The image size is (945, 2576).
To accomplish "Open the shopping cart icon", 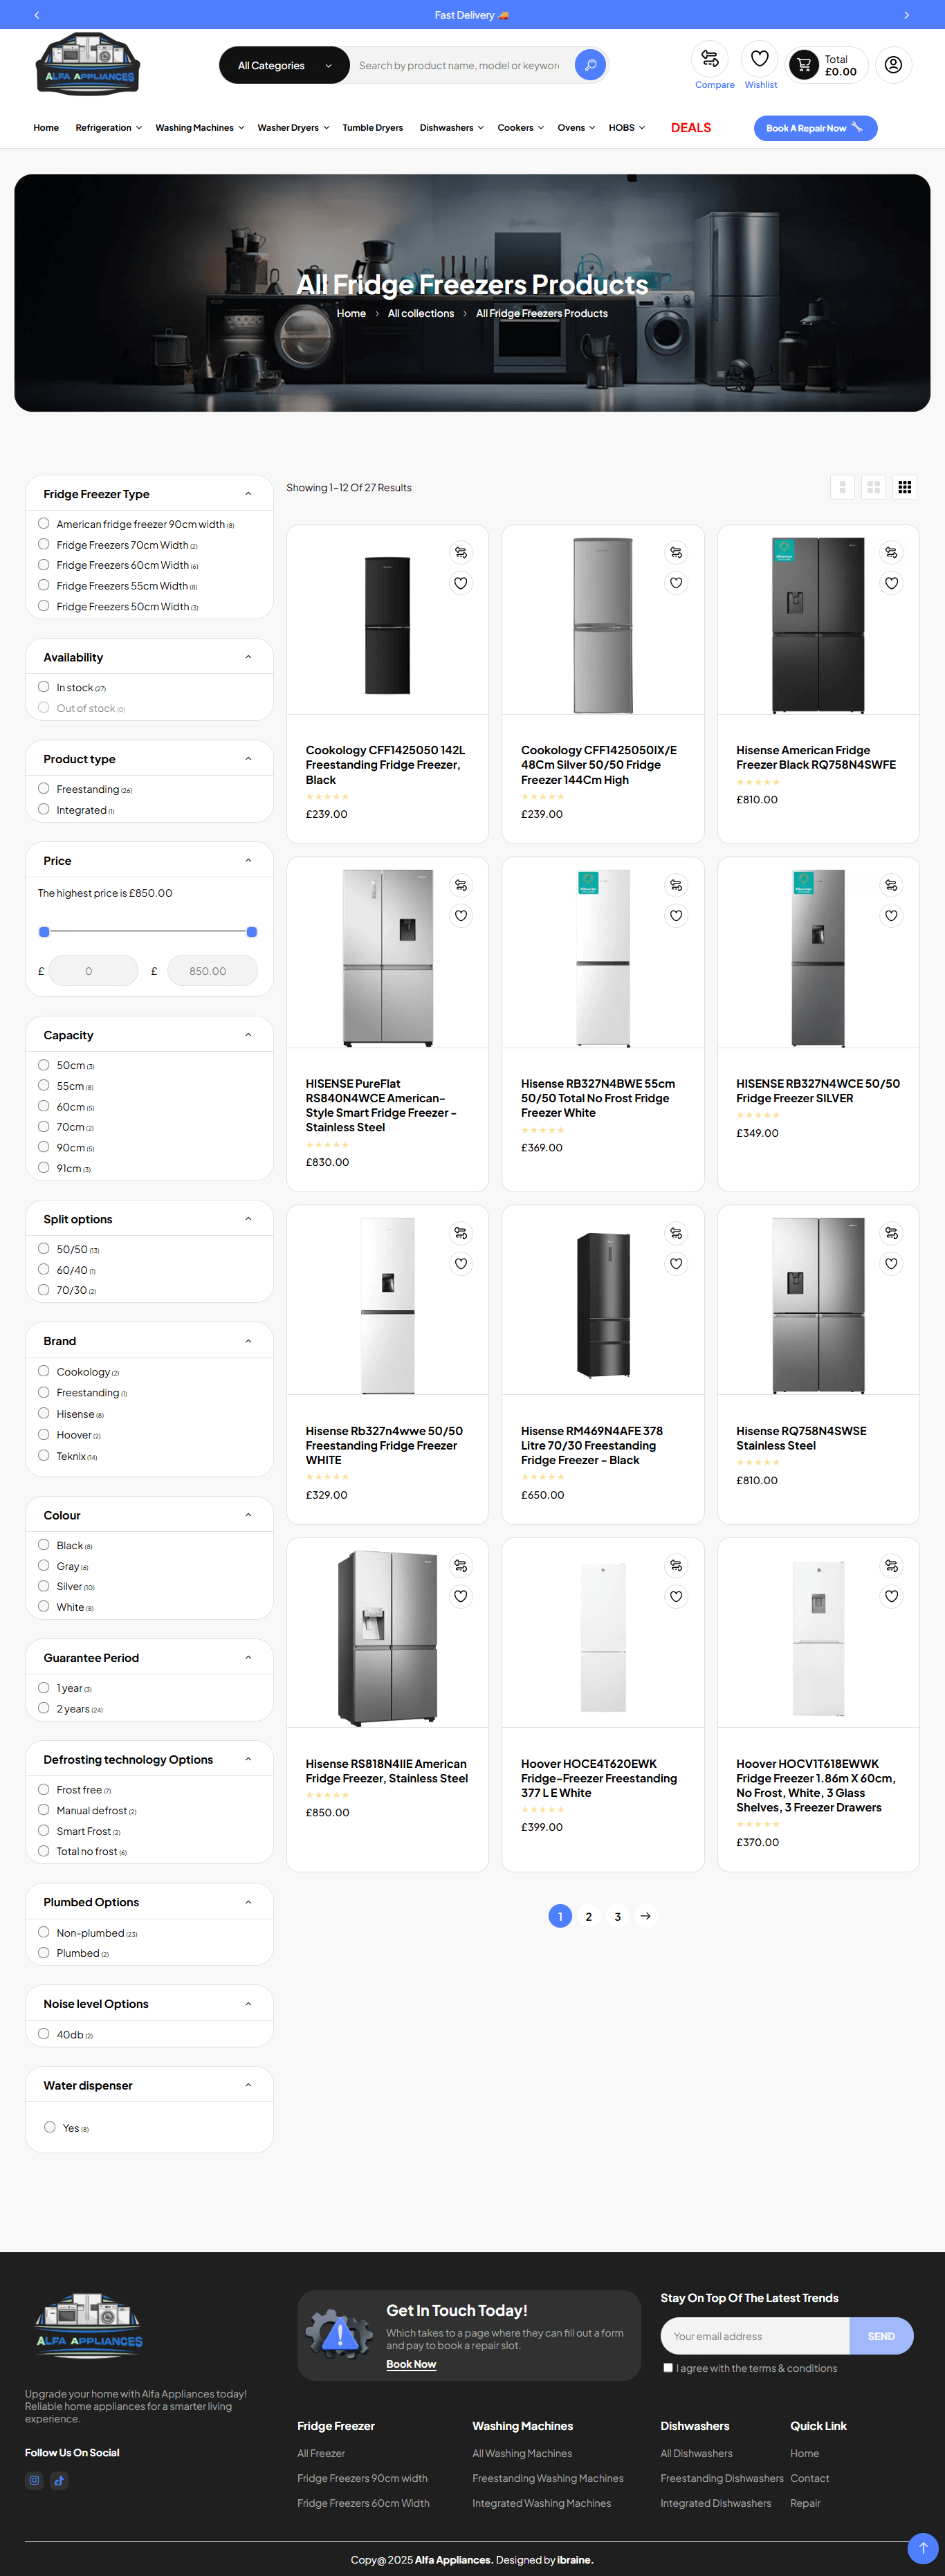I will (x=804, y=65).
